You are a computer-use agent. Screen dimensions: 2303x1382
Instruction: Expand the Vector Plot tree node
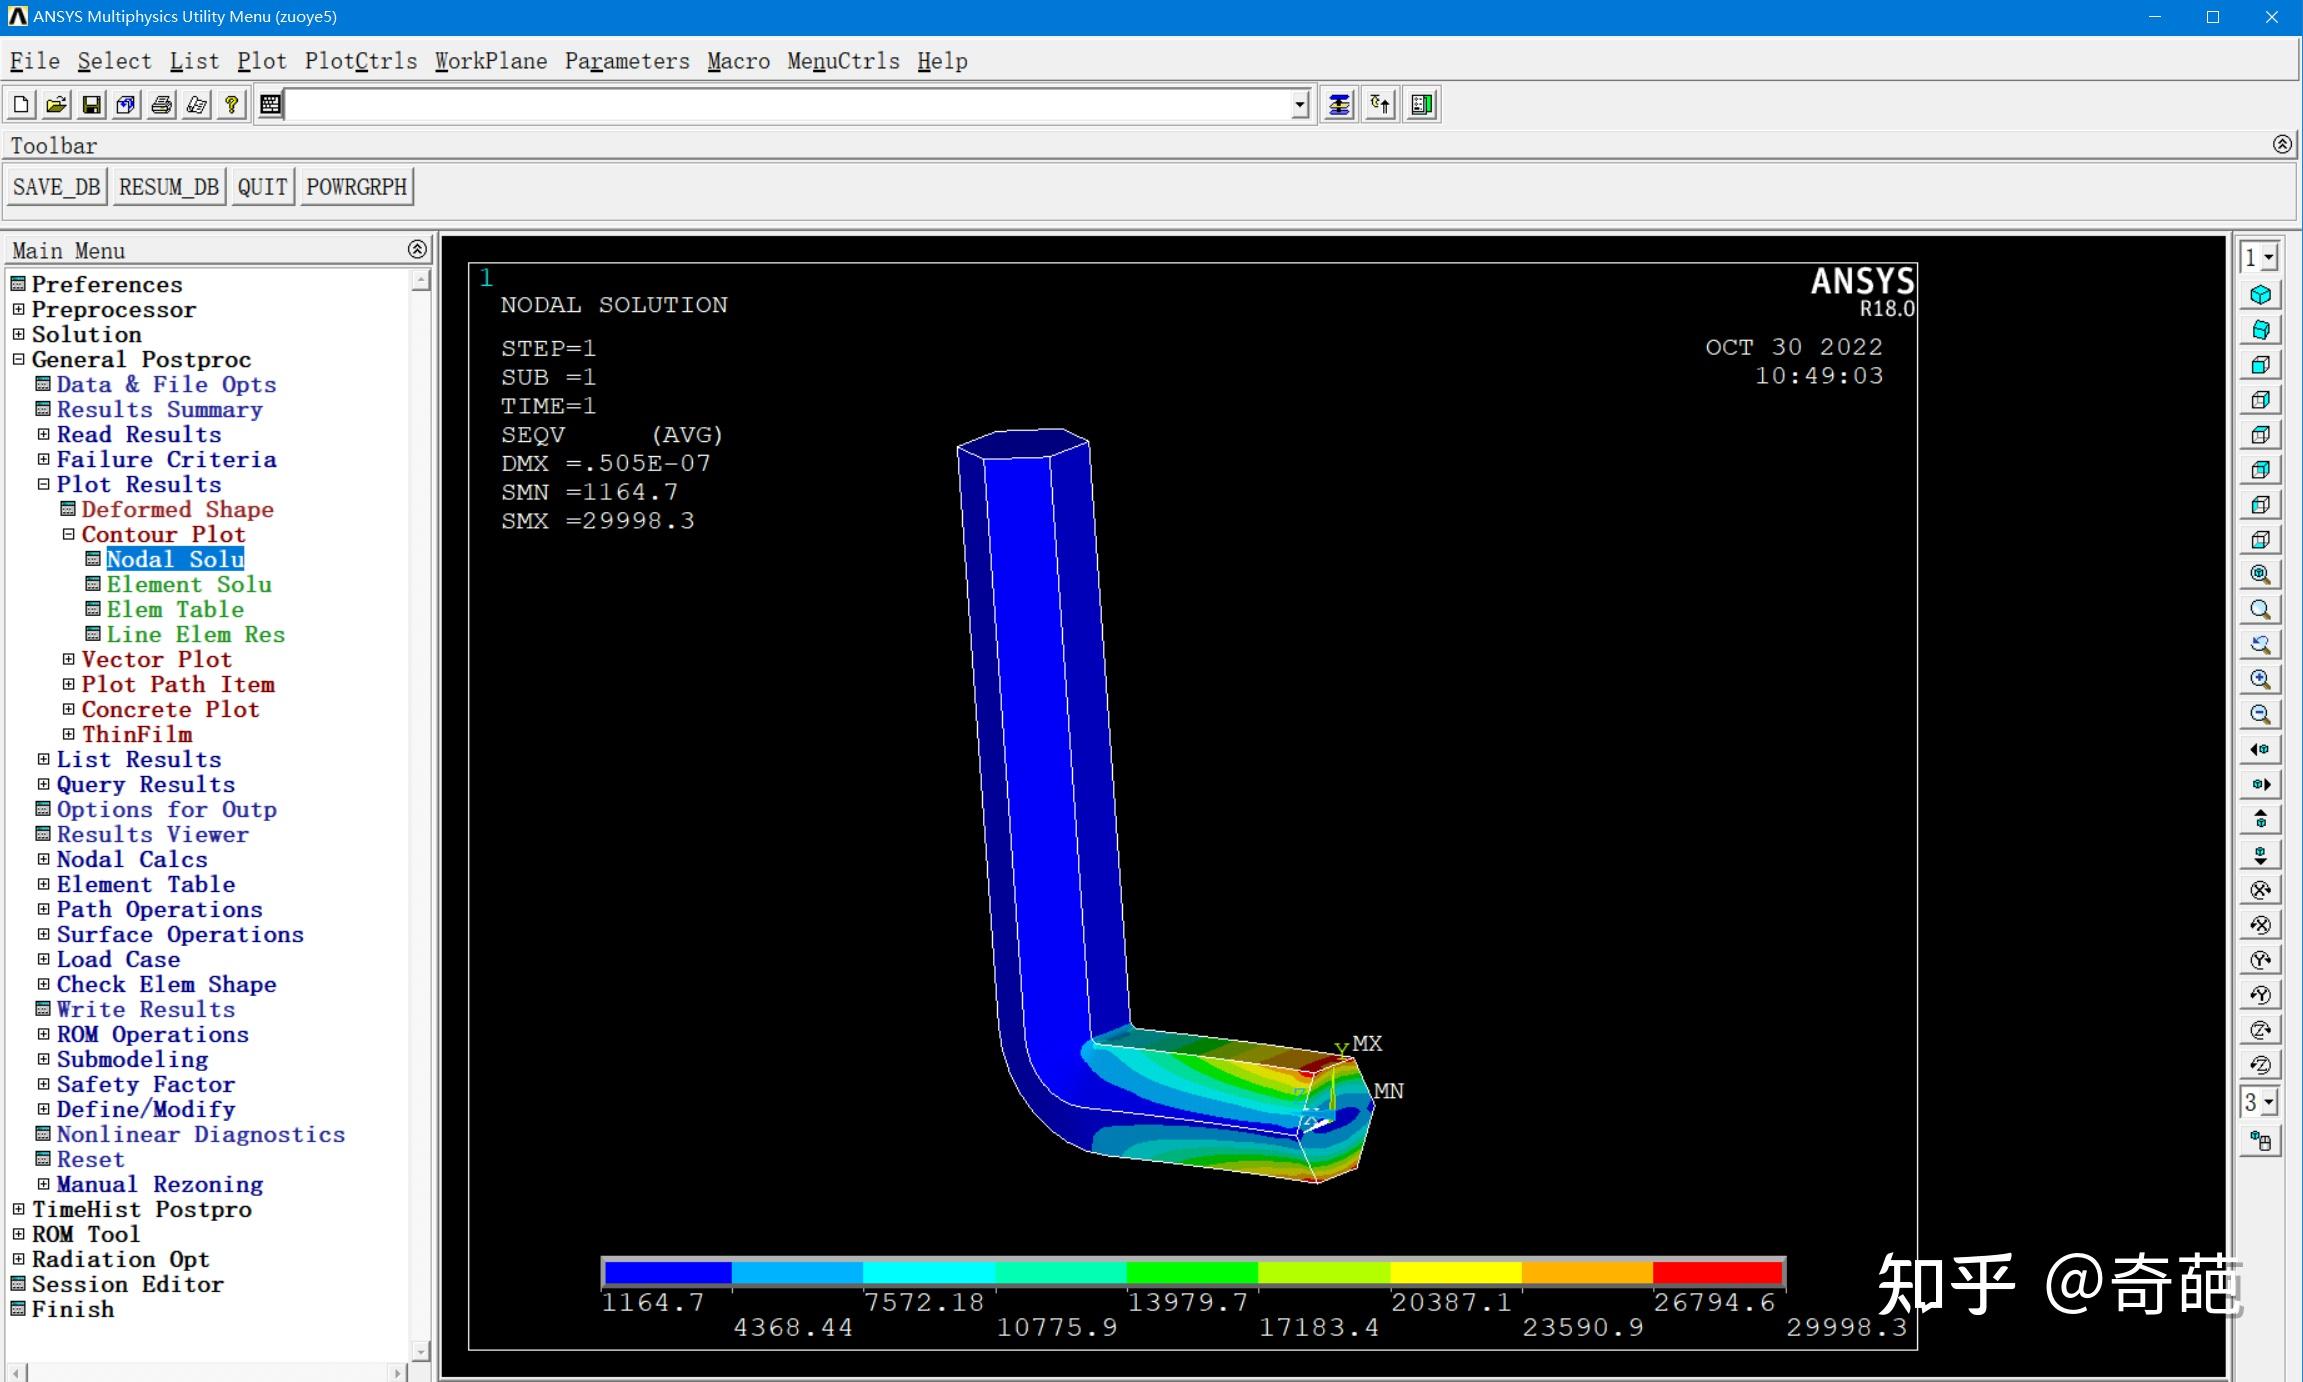coord(68,660)
